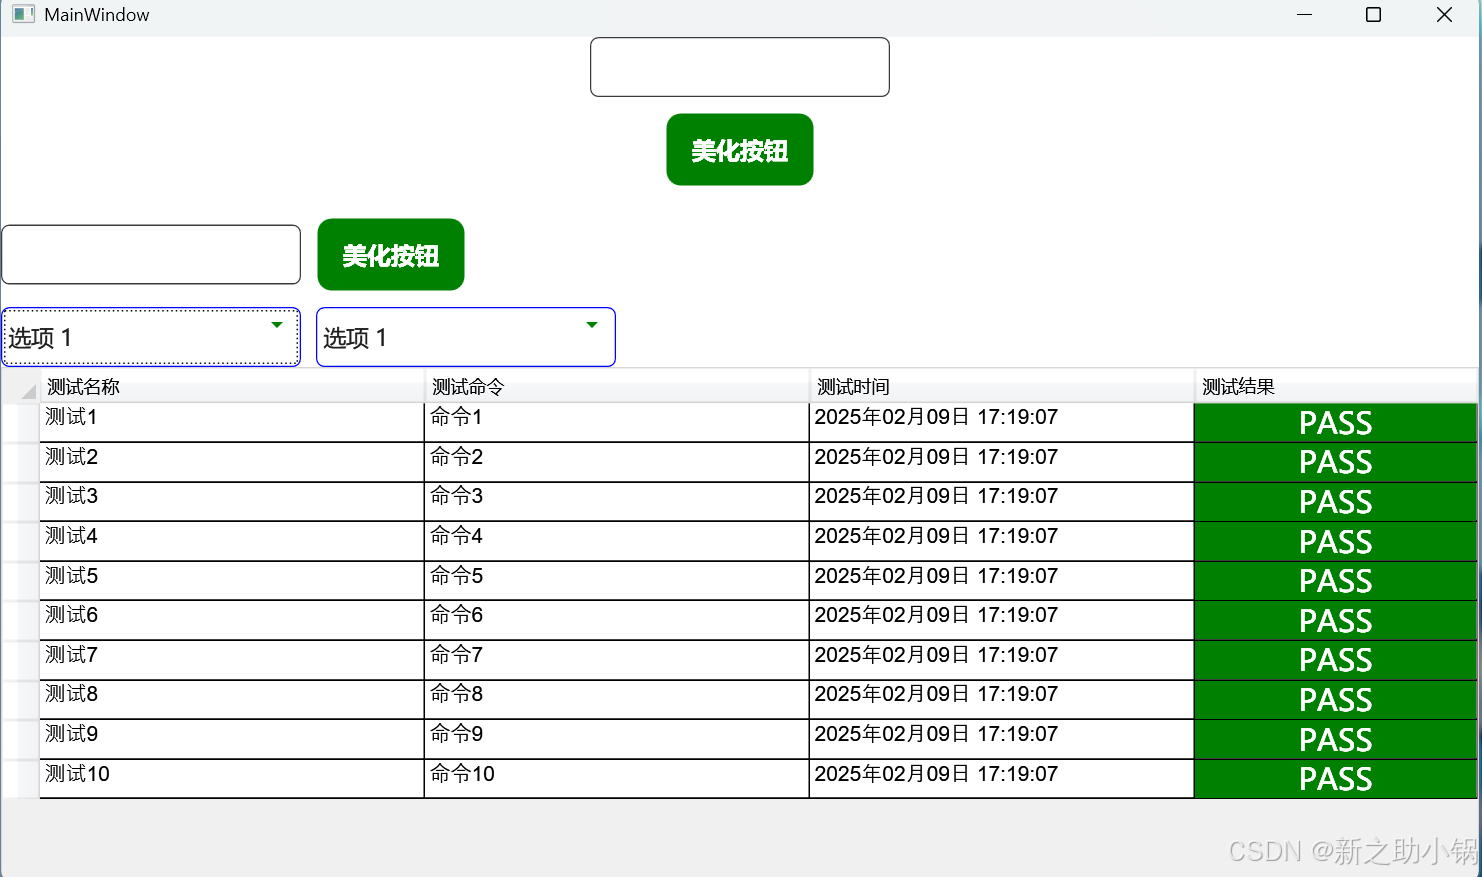Maximize the MainWindow window

pyautogui.click(x=1373, y=14)
